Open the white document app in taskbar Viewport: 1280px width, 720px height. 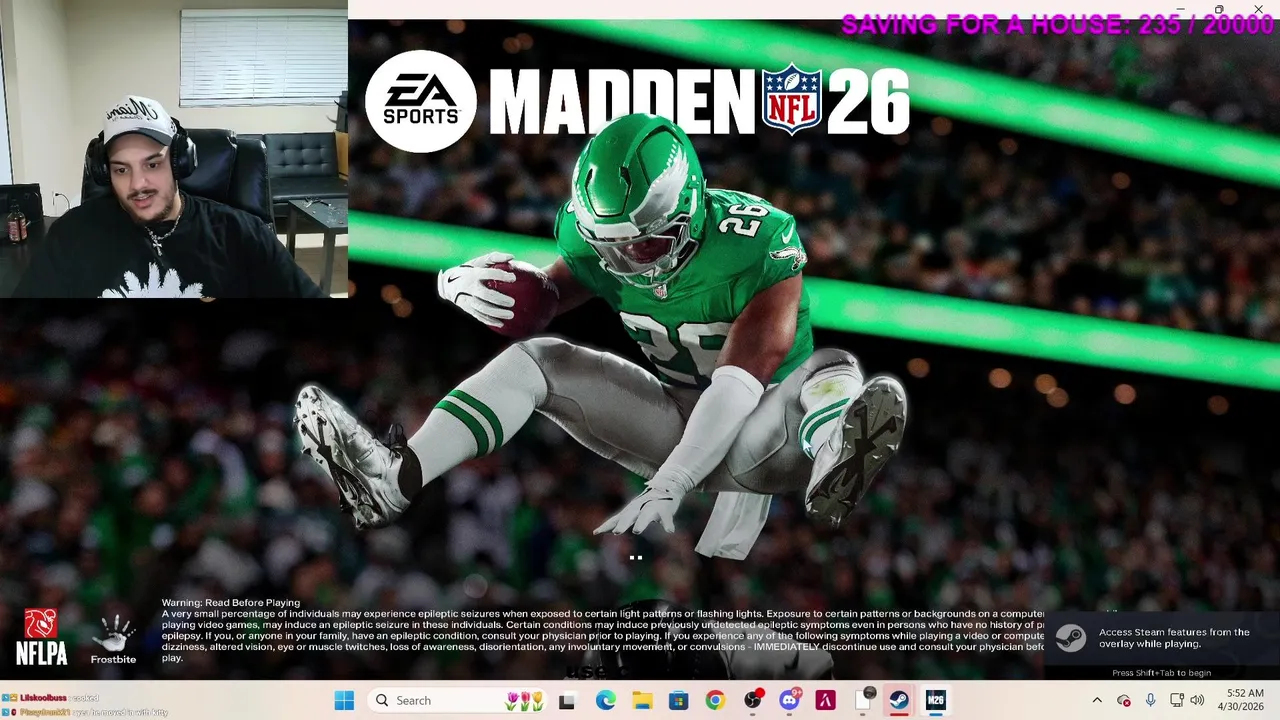tap(863, 700)
